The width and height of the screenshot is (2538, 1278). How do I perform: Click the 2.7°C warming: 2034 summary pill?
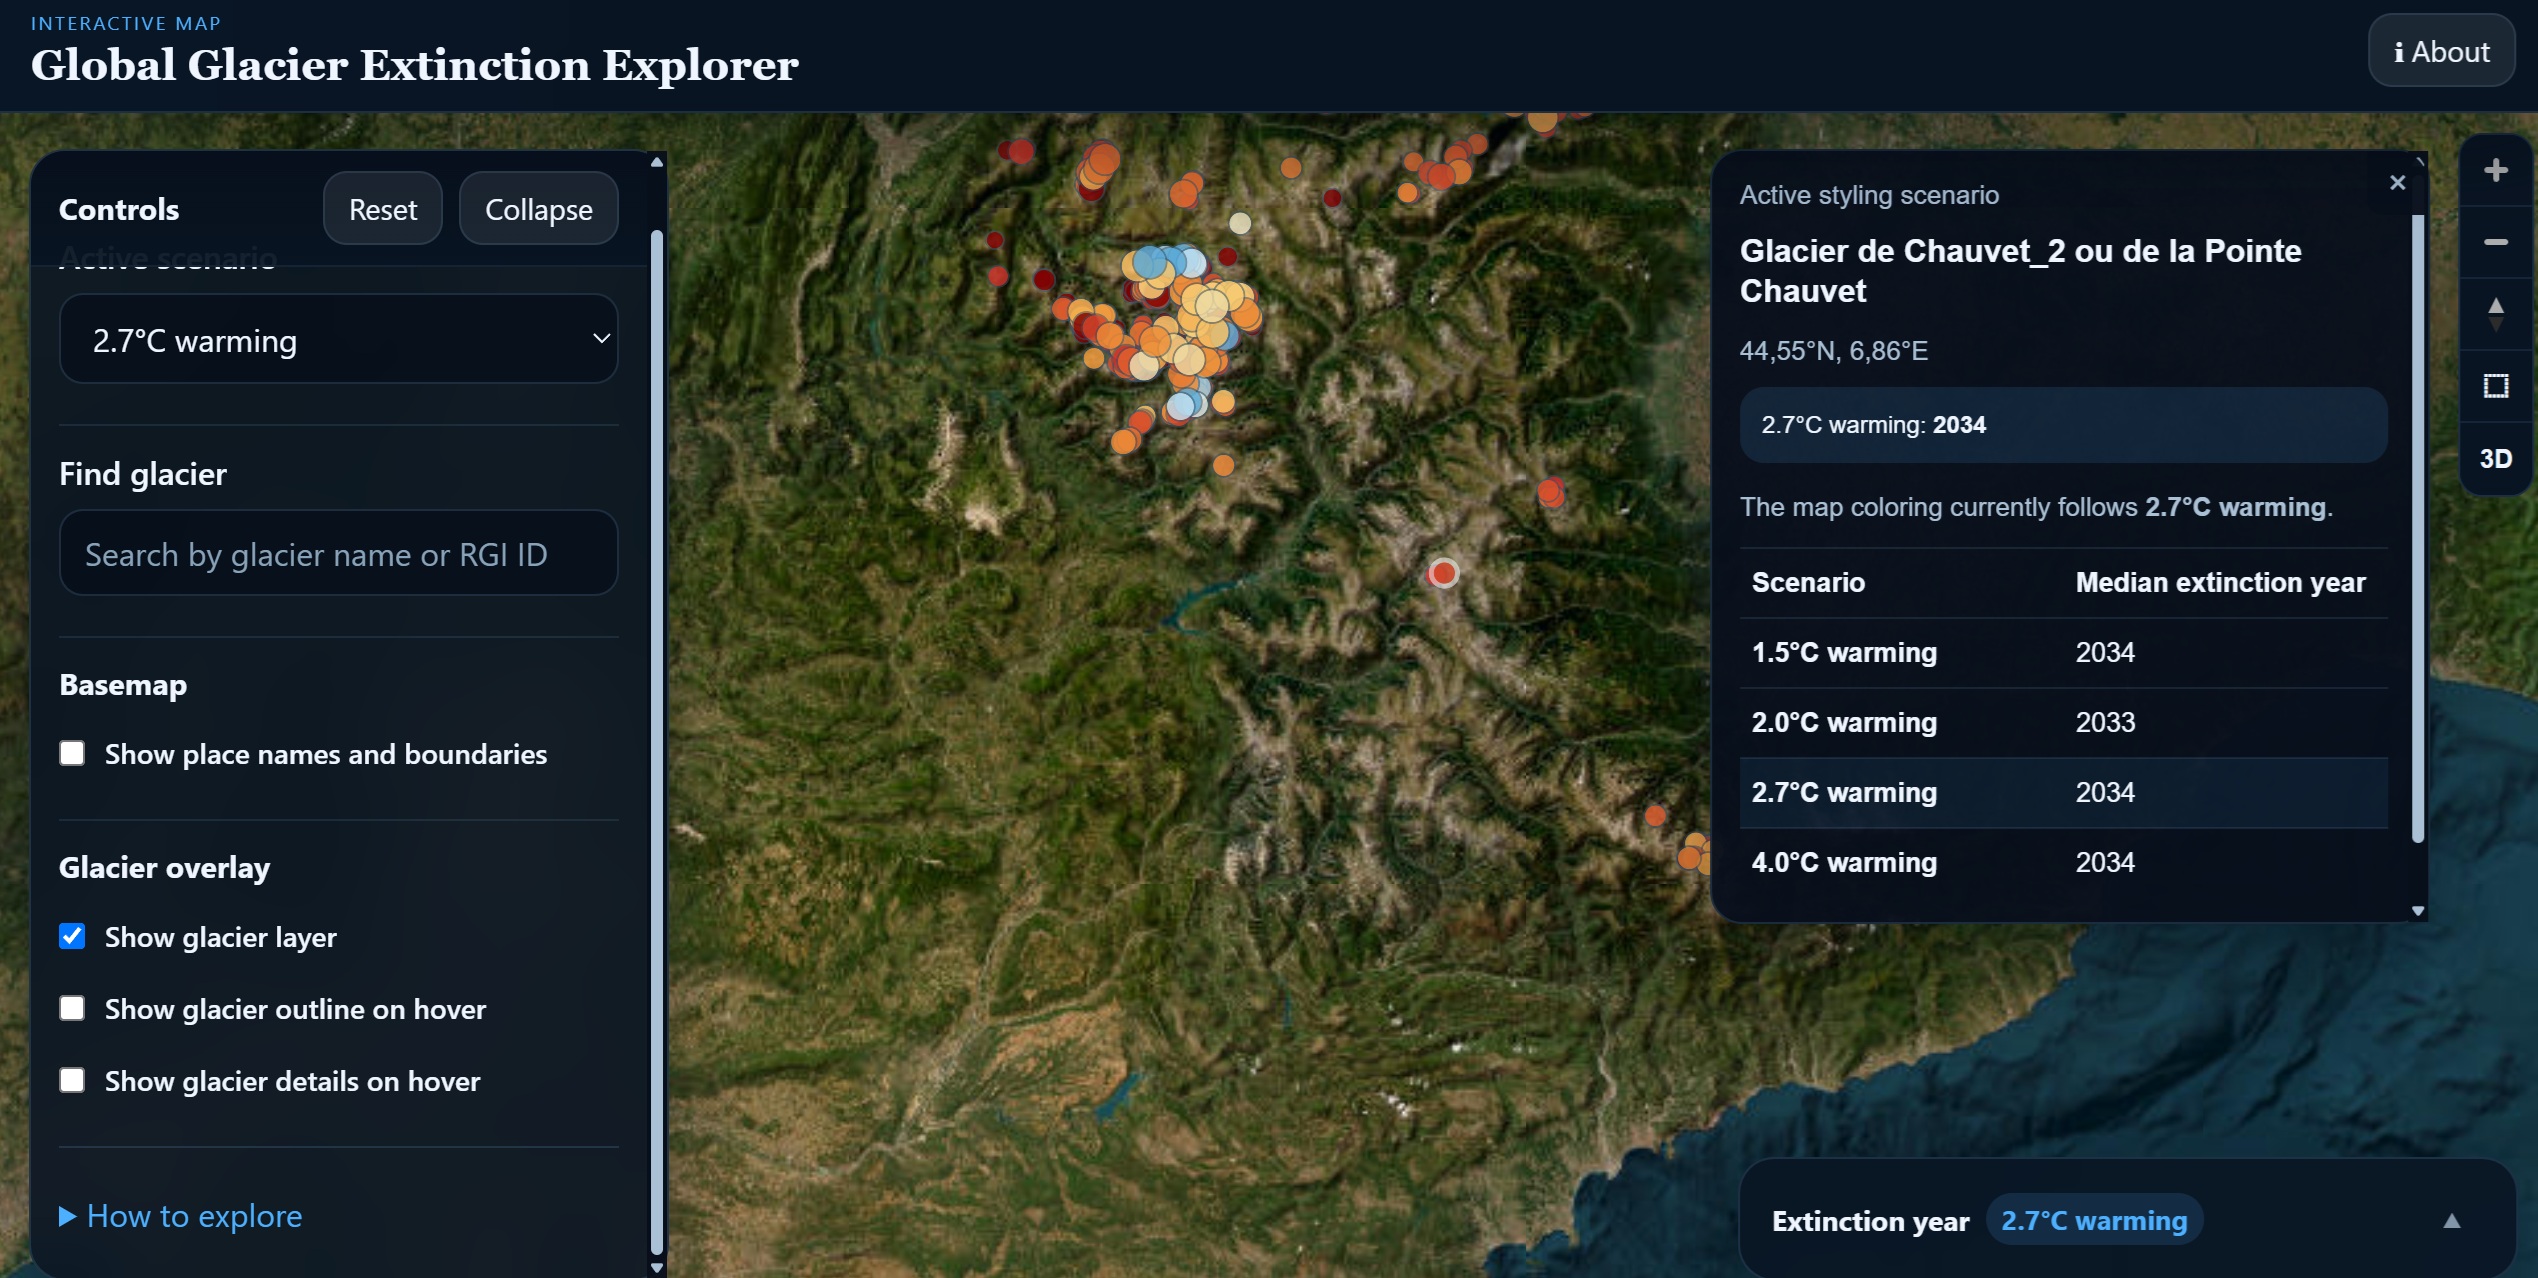[x=2063, y=425]
